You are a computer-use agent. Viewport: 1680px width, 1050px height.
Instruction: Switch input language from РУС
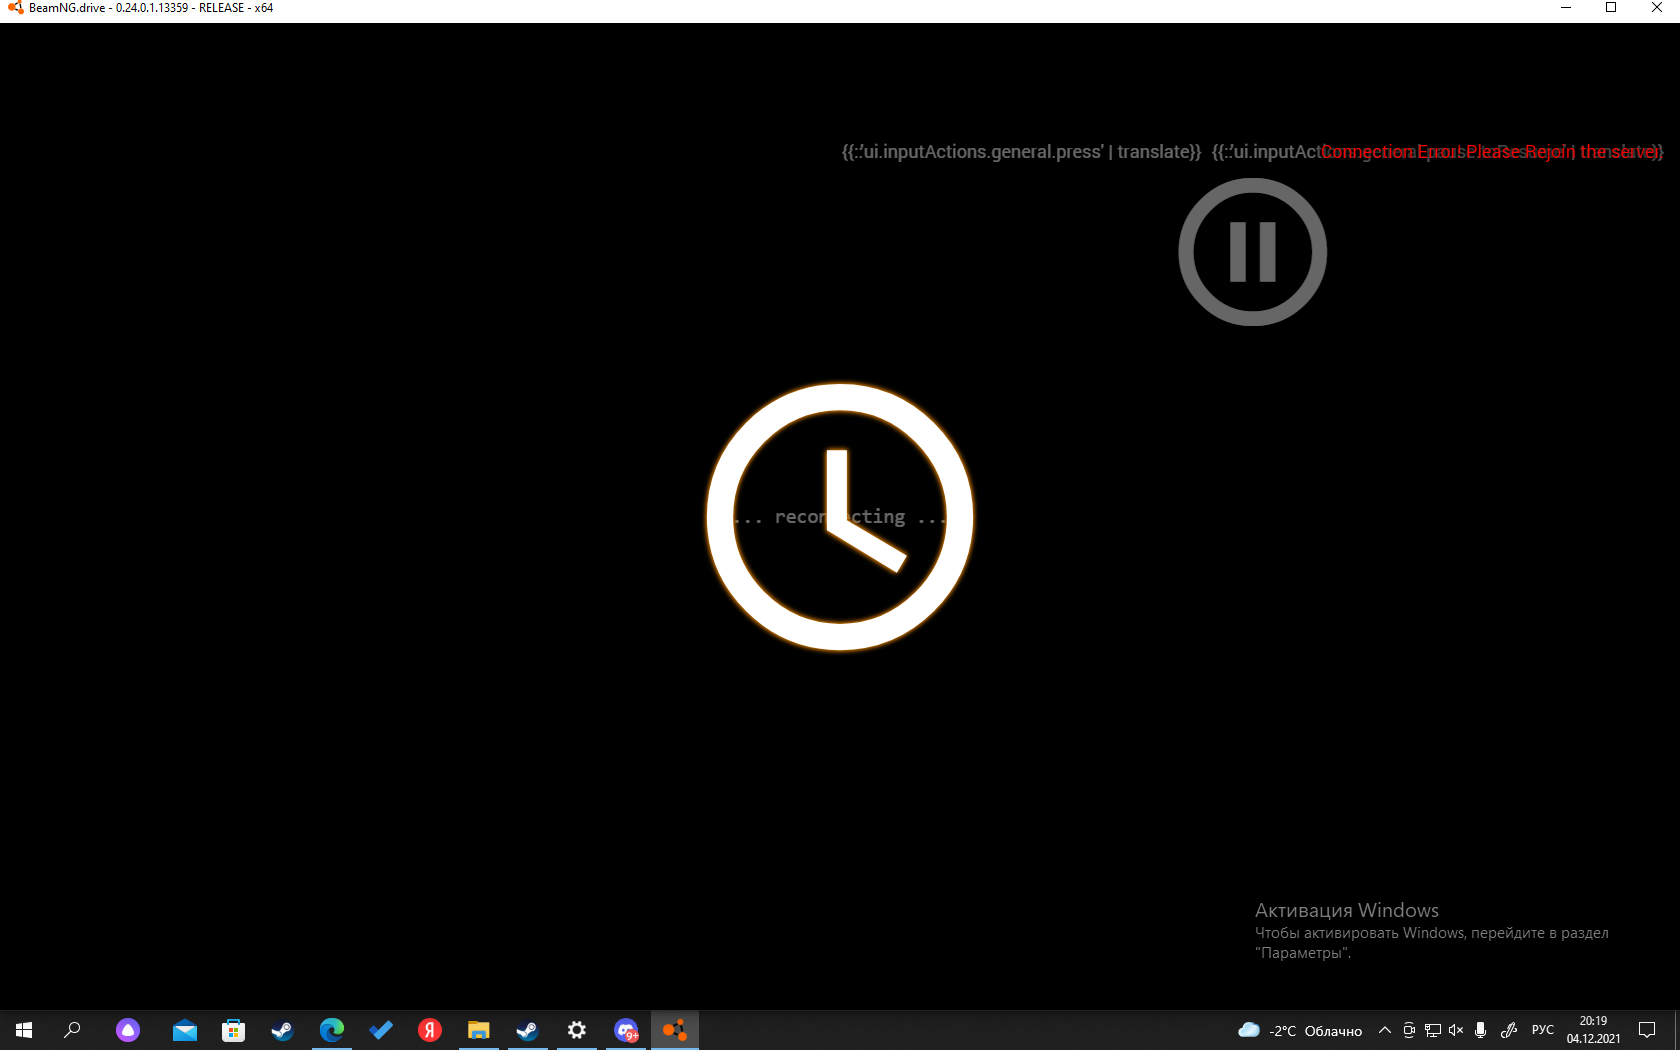(x=1543, y=1030)
